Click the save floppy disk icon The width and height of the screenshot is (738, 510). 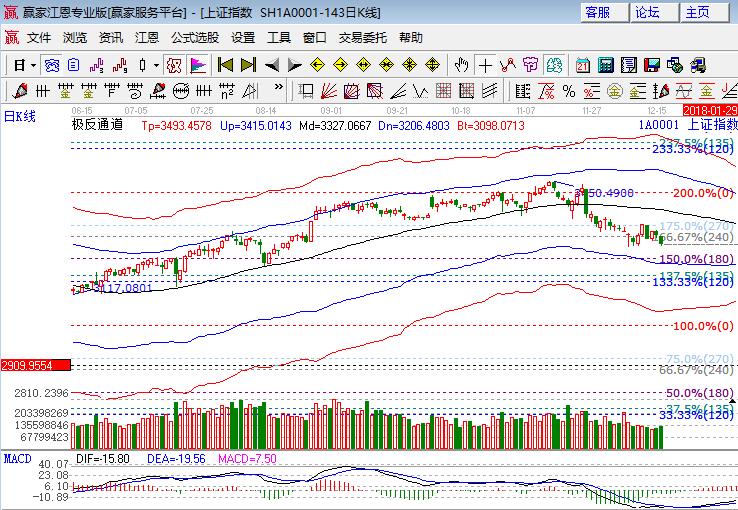point(652,65)
